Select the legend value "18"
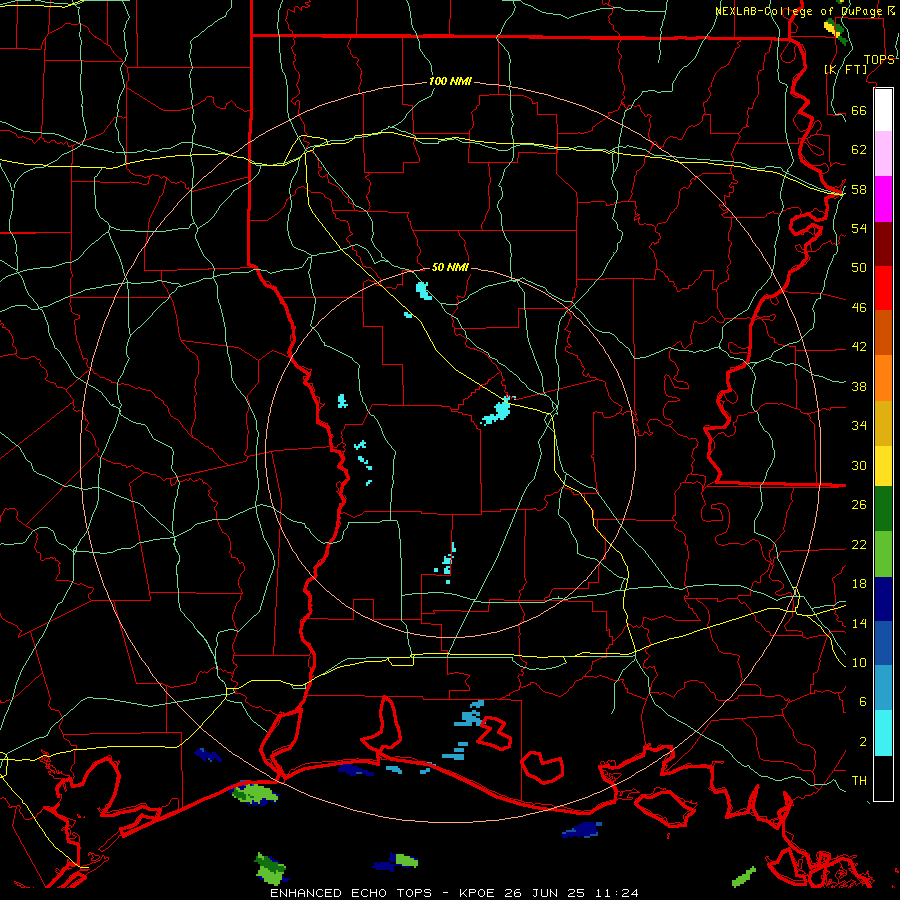Viewport: 900px width, 900px height. (859, 584)
